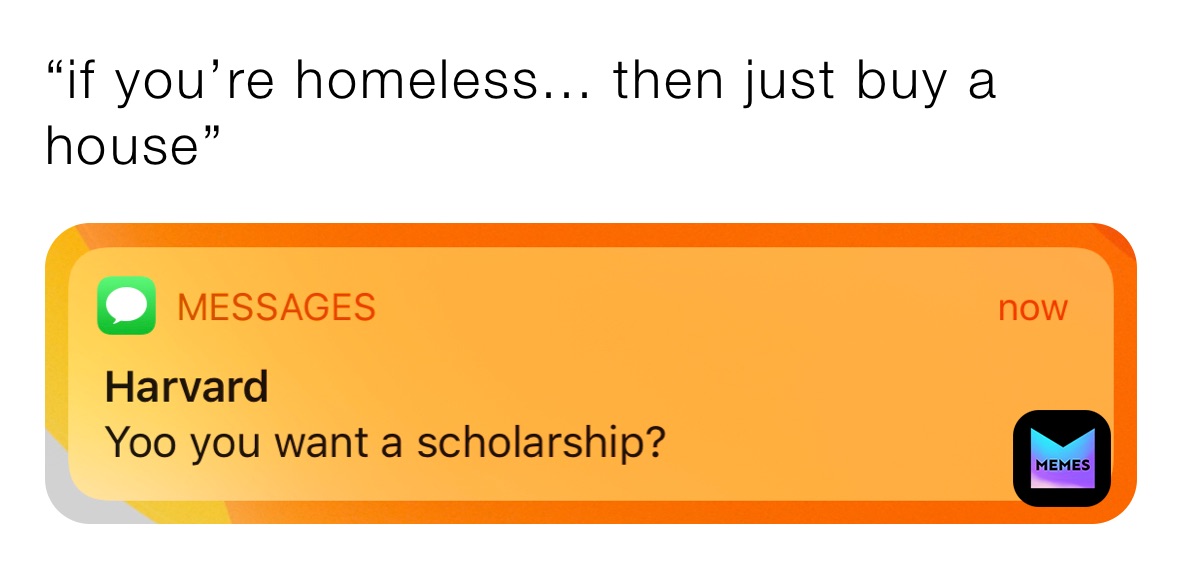1182x569 pixels.
Task: Select the MESSAGES app label
Action: pos(275,307)
